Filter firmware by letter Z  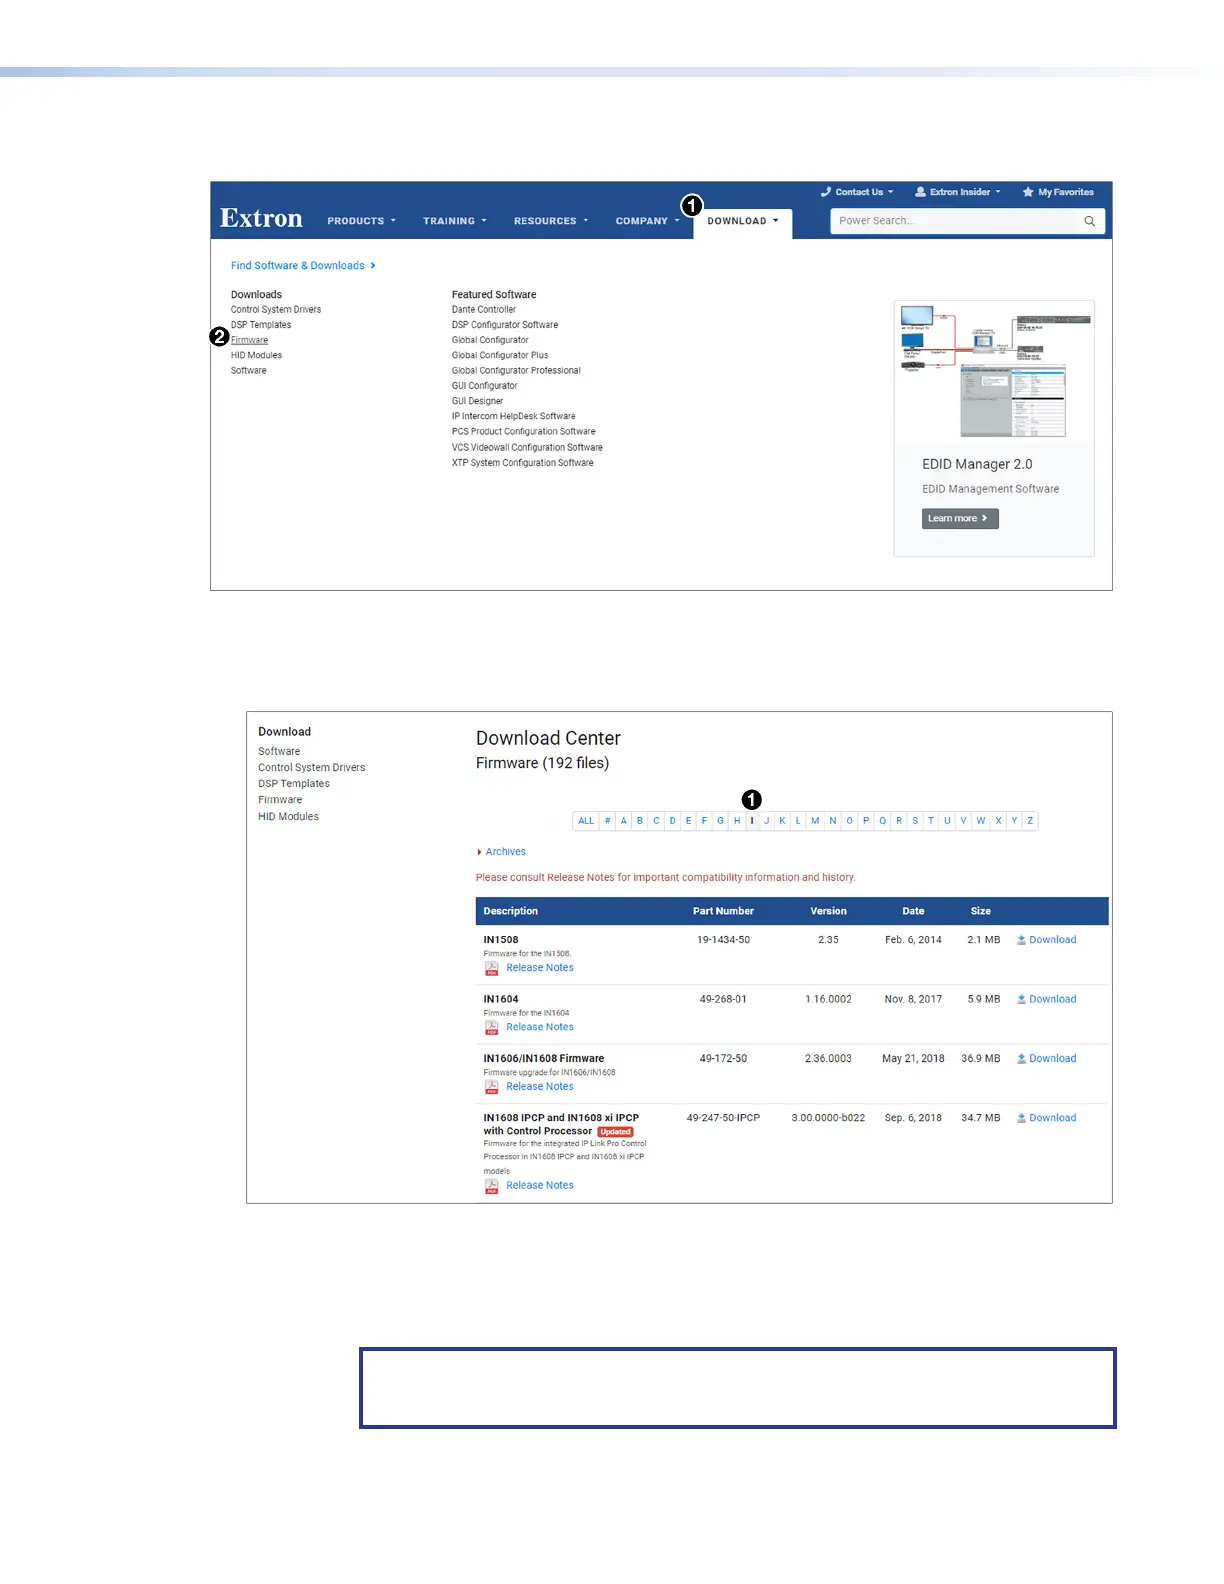click(1030, 821)
